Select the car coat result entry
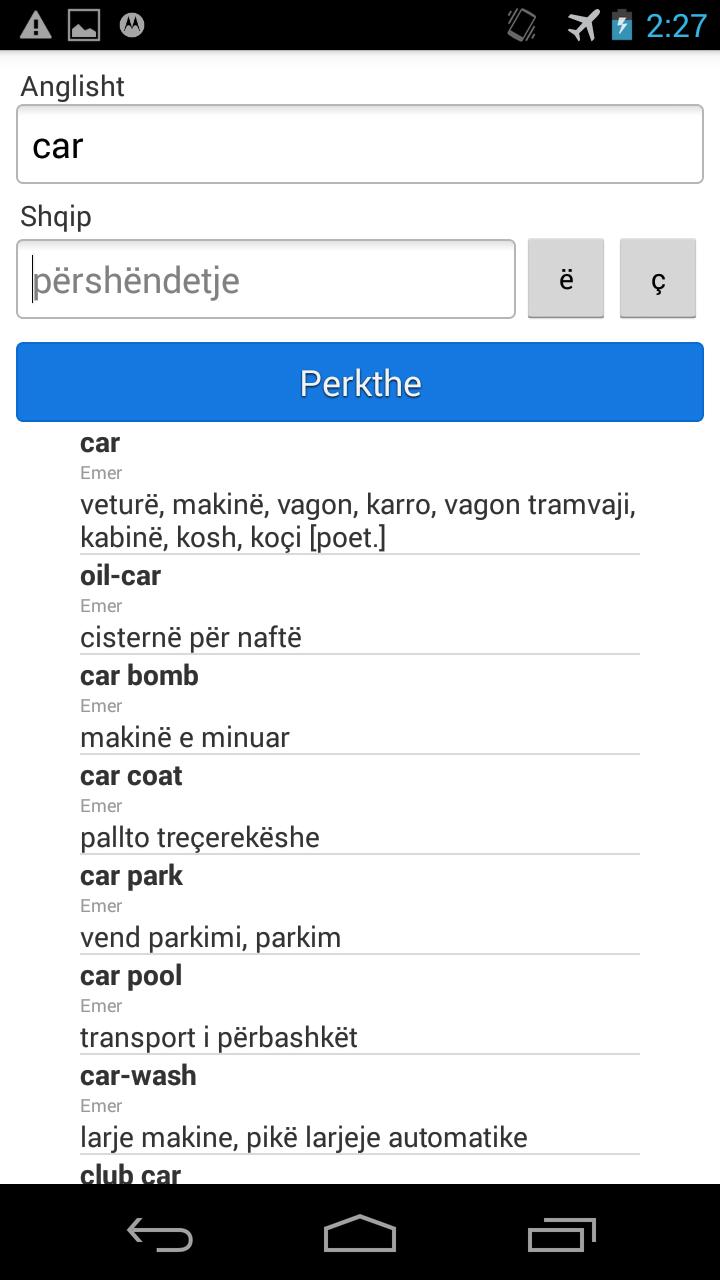This screenshot has height=1280, width=720. pyautogui.click(x=360, y=806)
